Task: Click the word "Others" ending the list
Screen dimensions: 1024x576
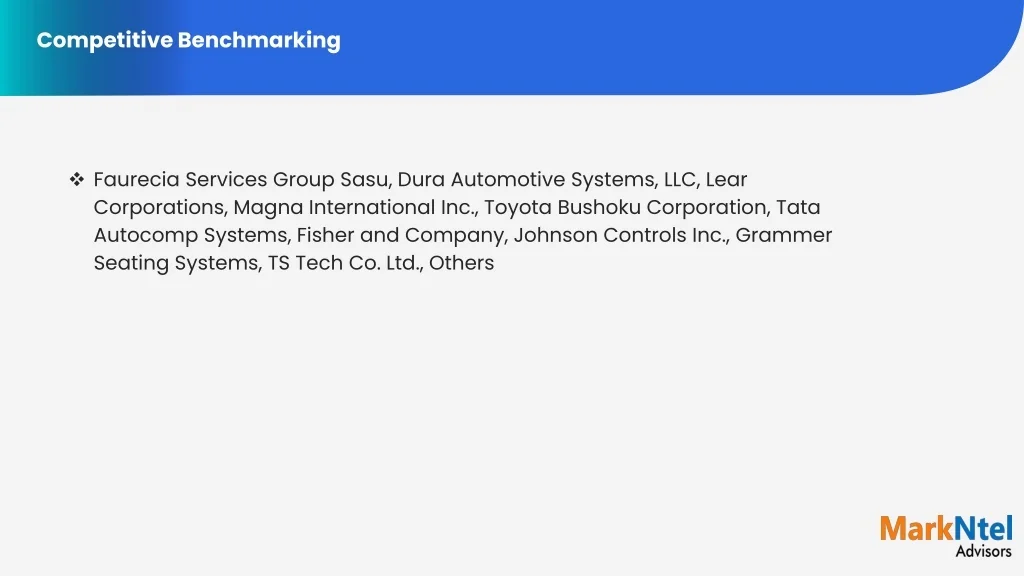Action: click(x=462, y=264)
